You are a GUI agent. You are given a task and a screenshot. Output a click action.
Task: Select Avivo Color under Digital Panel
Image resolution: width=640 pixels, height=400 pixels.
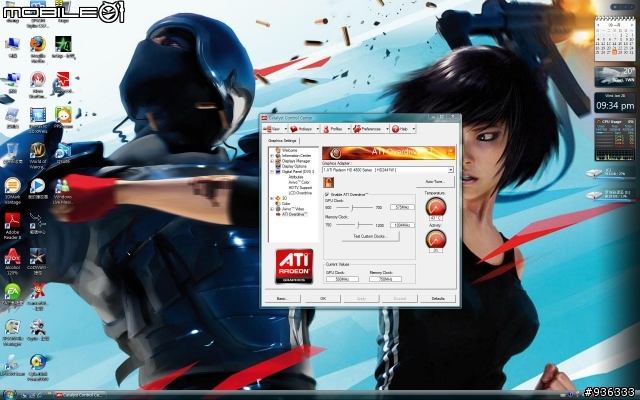(299, 182)
